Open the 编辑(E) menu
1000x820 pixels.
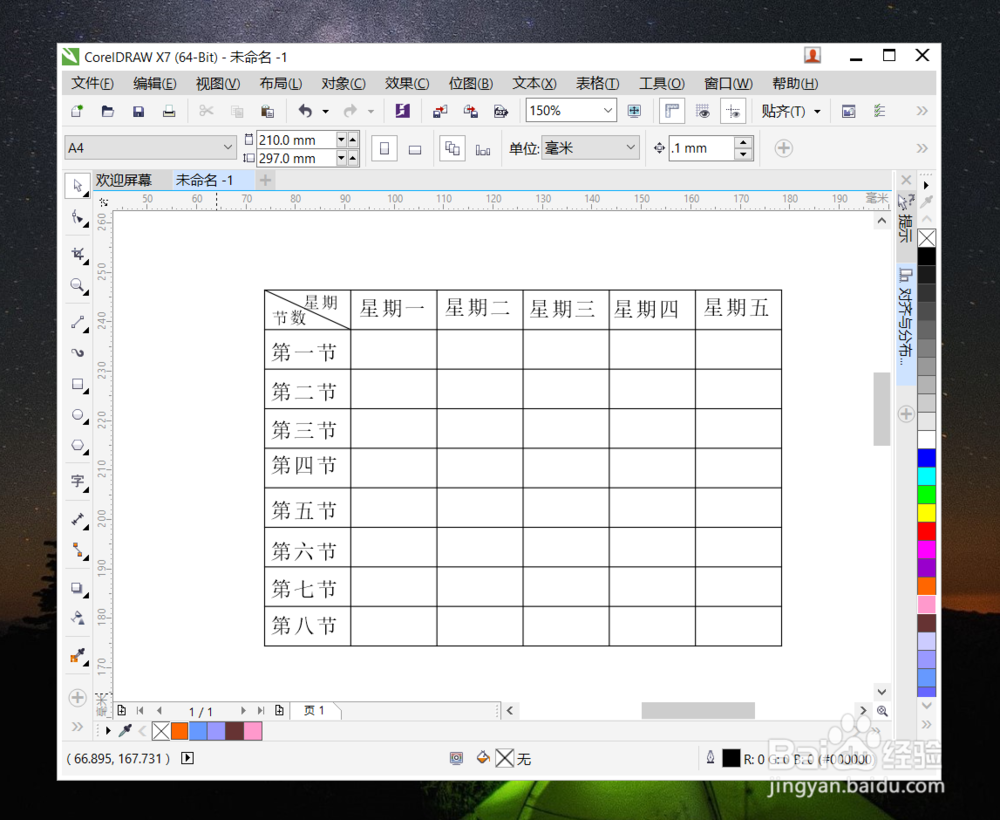[x=155, y=84]
